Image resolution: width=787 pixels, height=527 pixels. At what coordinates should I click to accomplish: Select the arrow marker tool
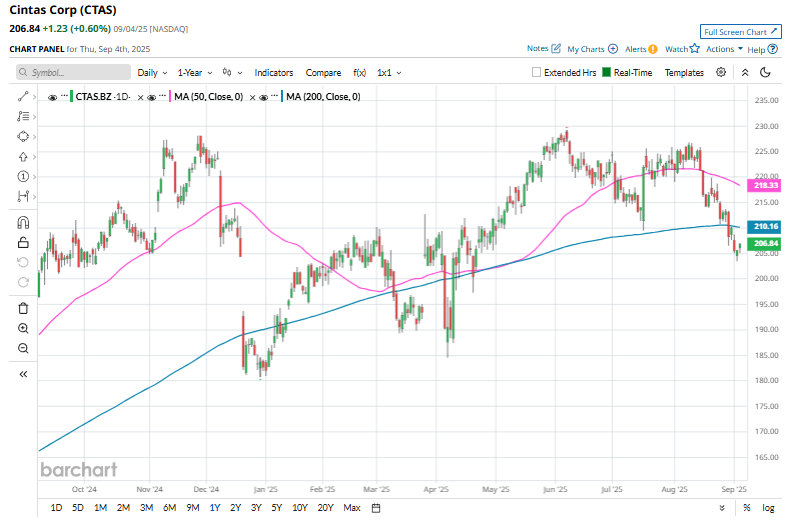click(23, 157)
